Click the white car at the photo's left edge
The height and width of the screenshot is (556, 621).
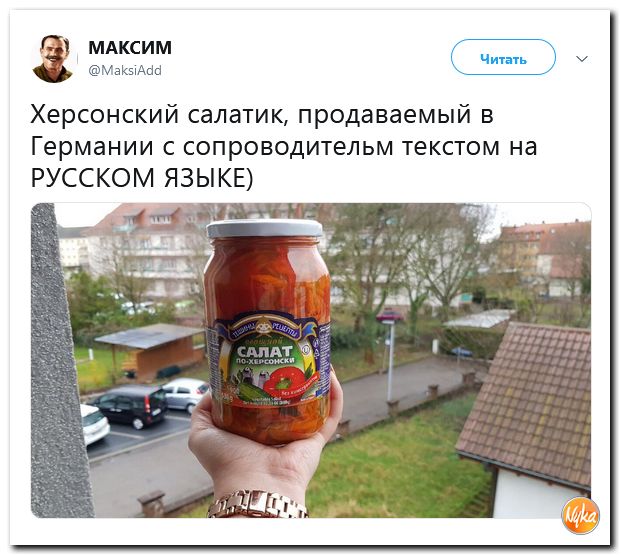(94, 423)
